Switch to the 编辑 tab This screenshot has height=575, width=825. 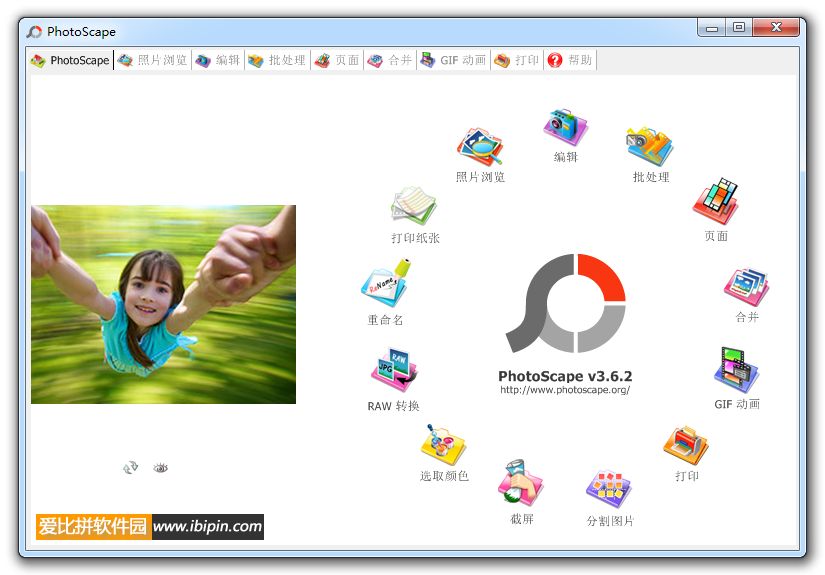click(218, 60)
